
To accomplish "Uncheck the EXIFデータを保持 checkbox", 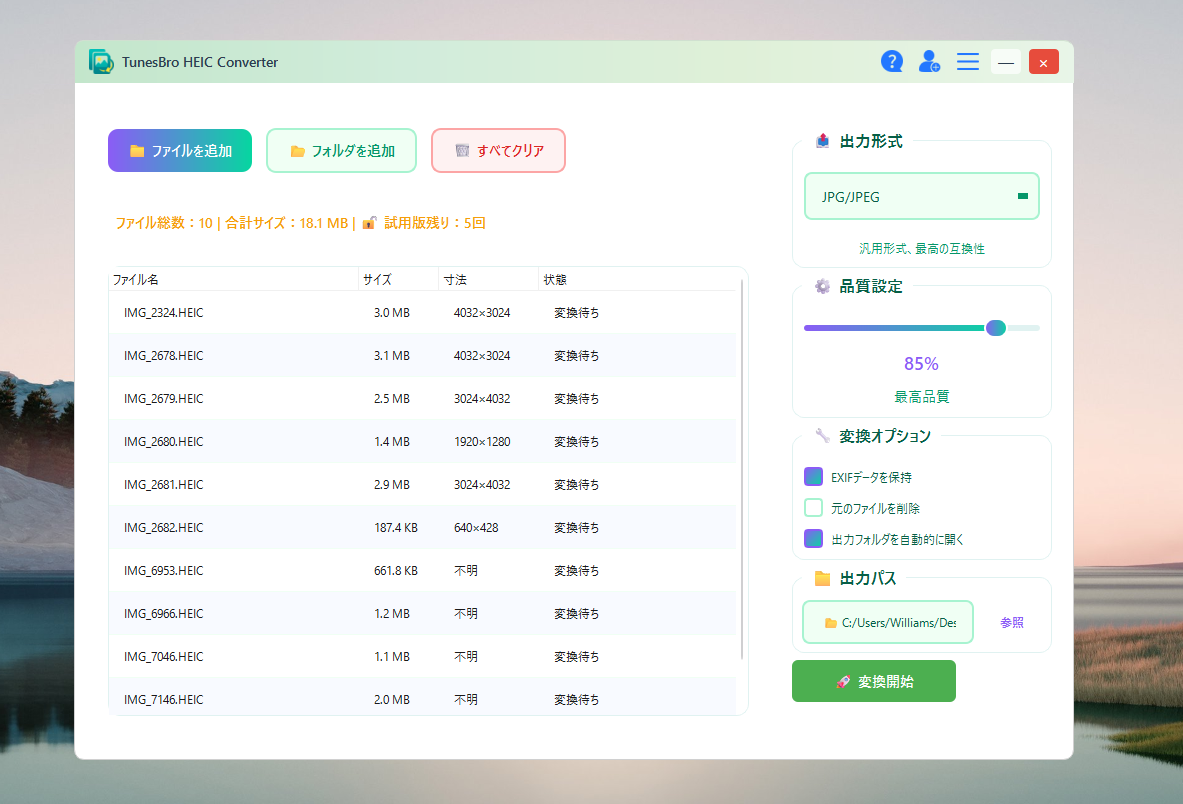I will (813, 477).
